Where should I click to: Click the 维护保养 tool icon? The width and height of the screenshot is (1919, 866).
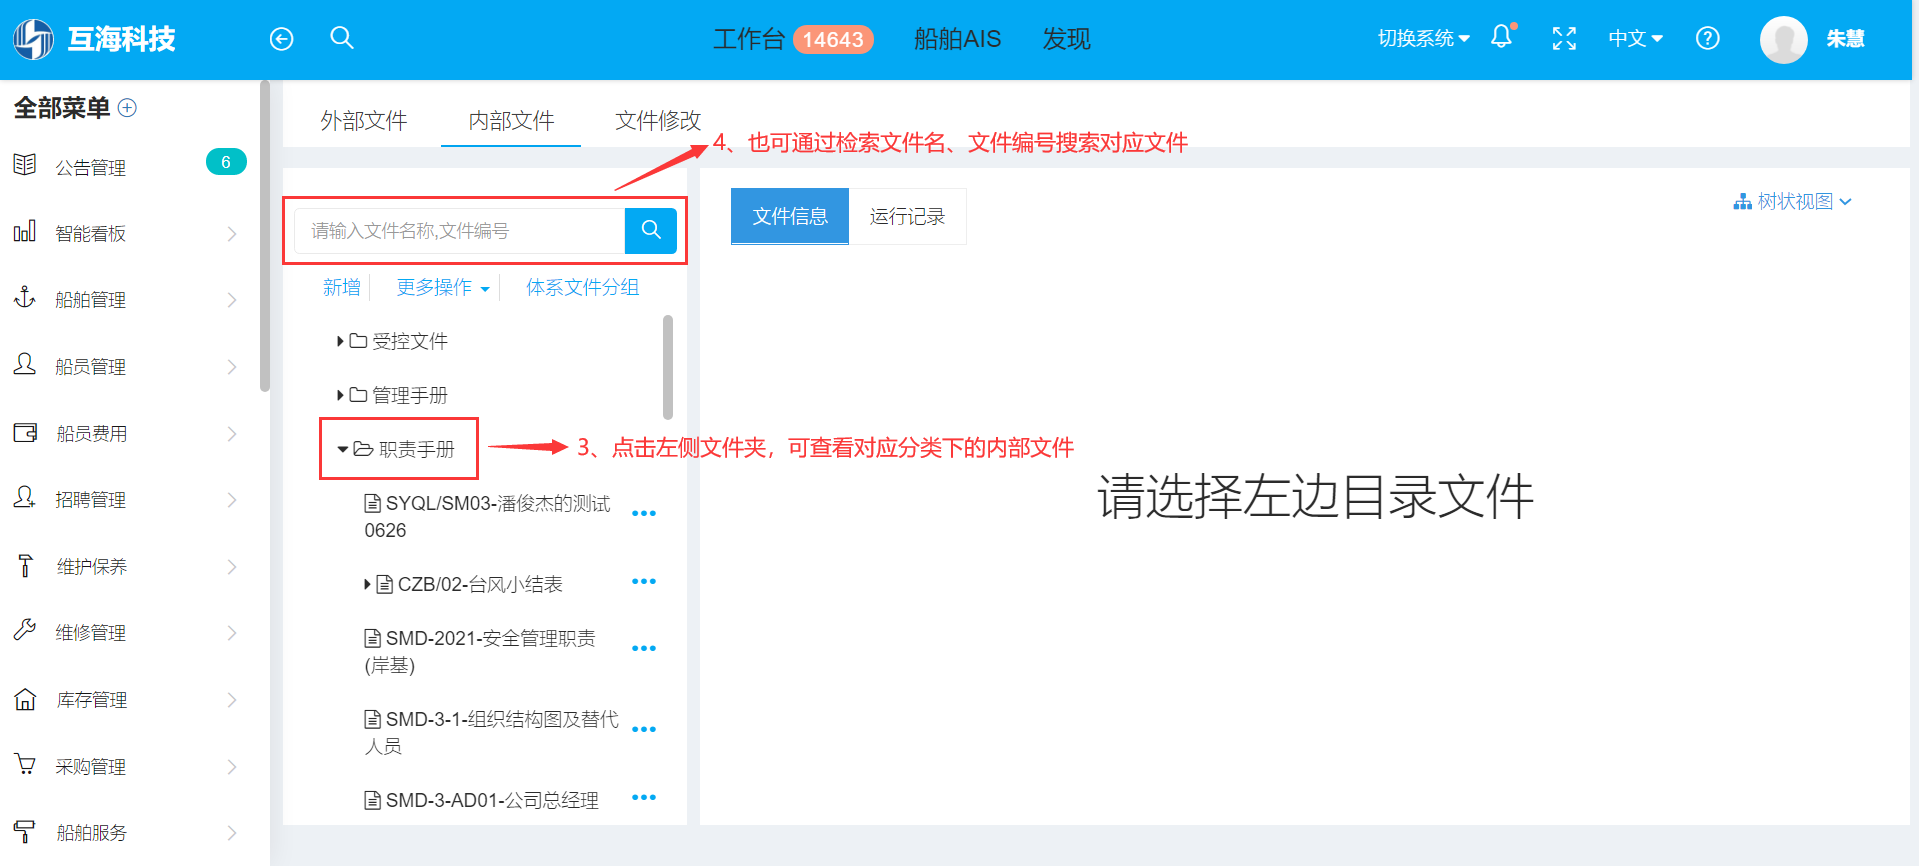[x=25, y=565]
